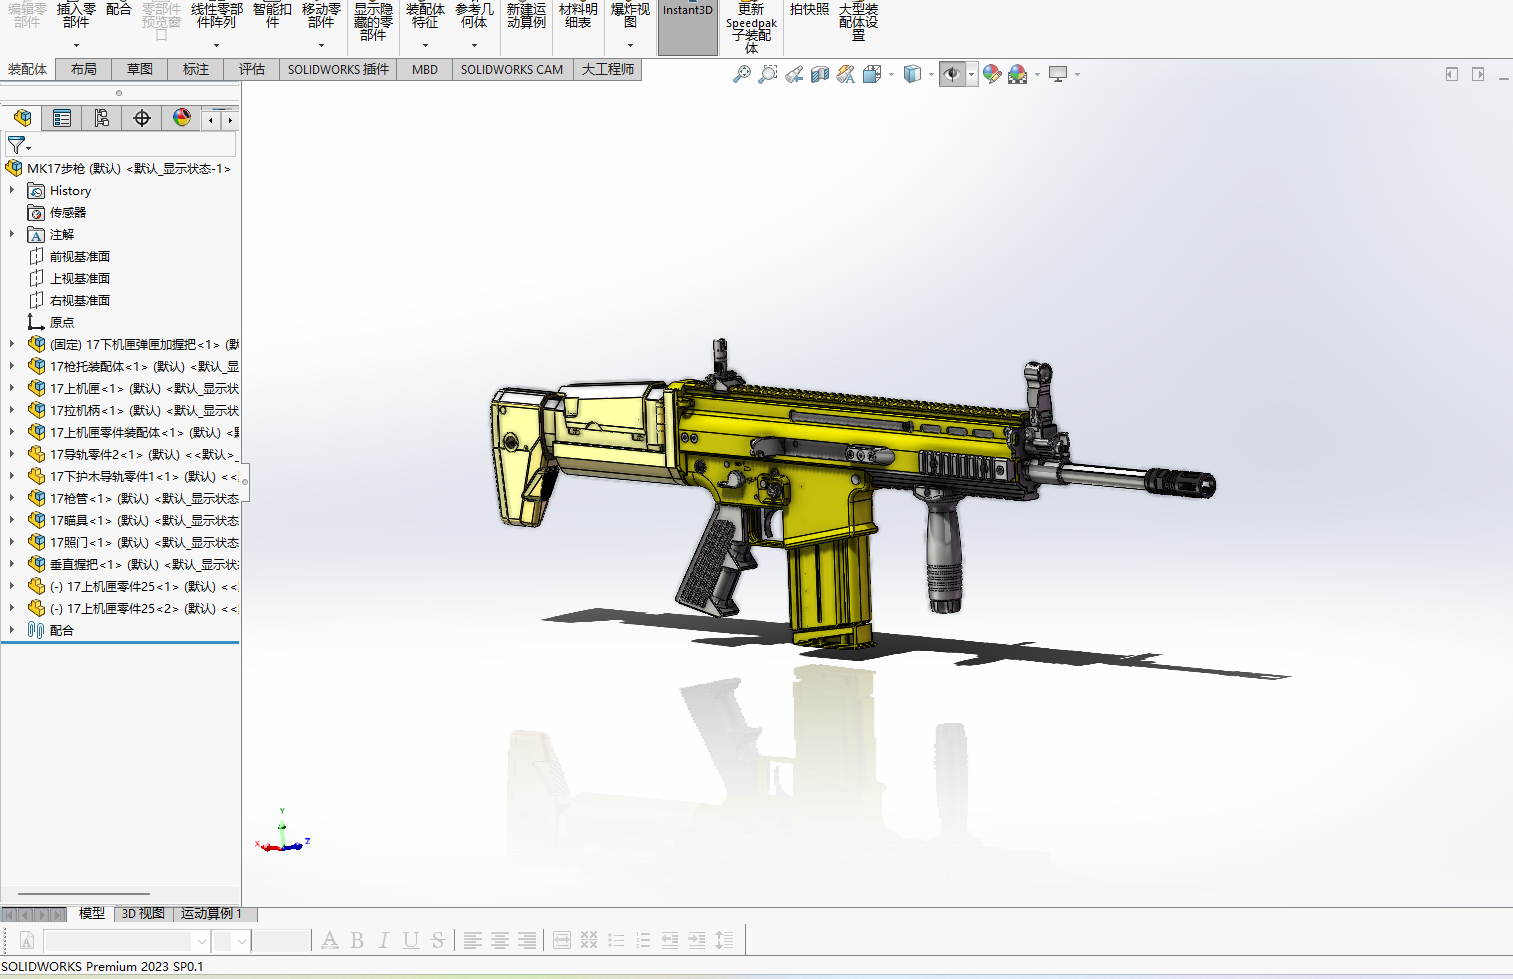Image resolution: width=1513 pixels, height=979 pixels.
Task: Expand the 配合 mates folder
Action: click(12, 630)
